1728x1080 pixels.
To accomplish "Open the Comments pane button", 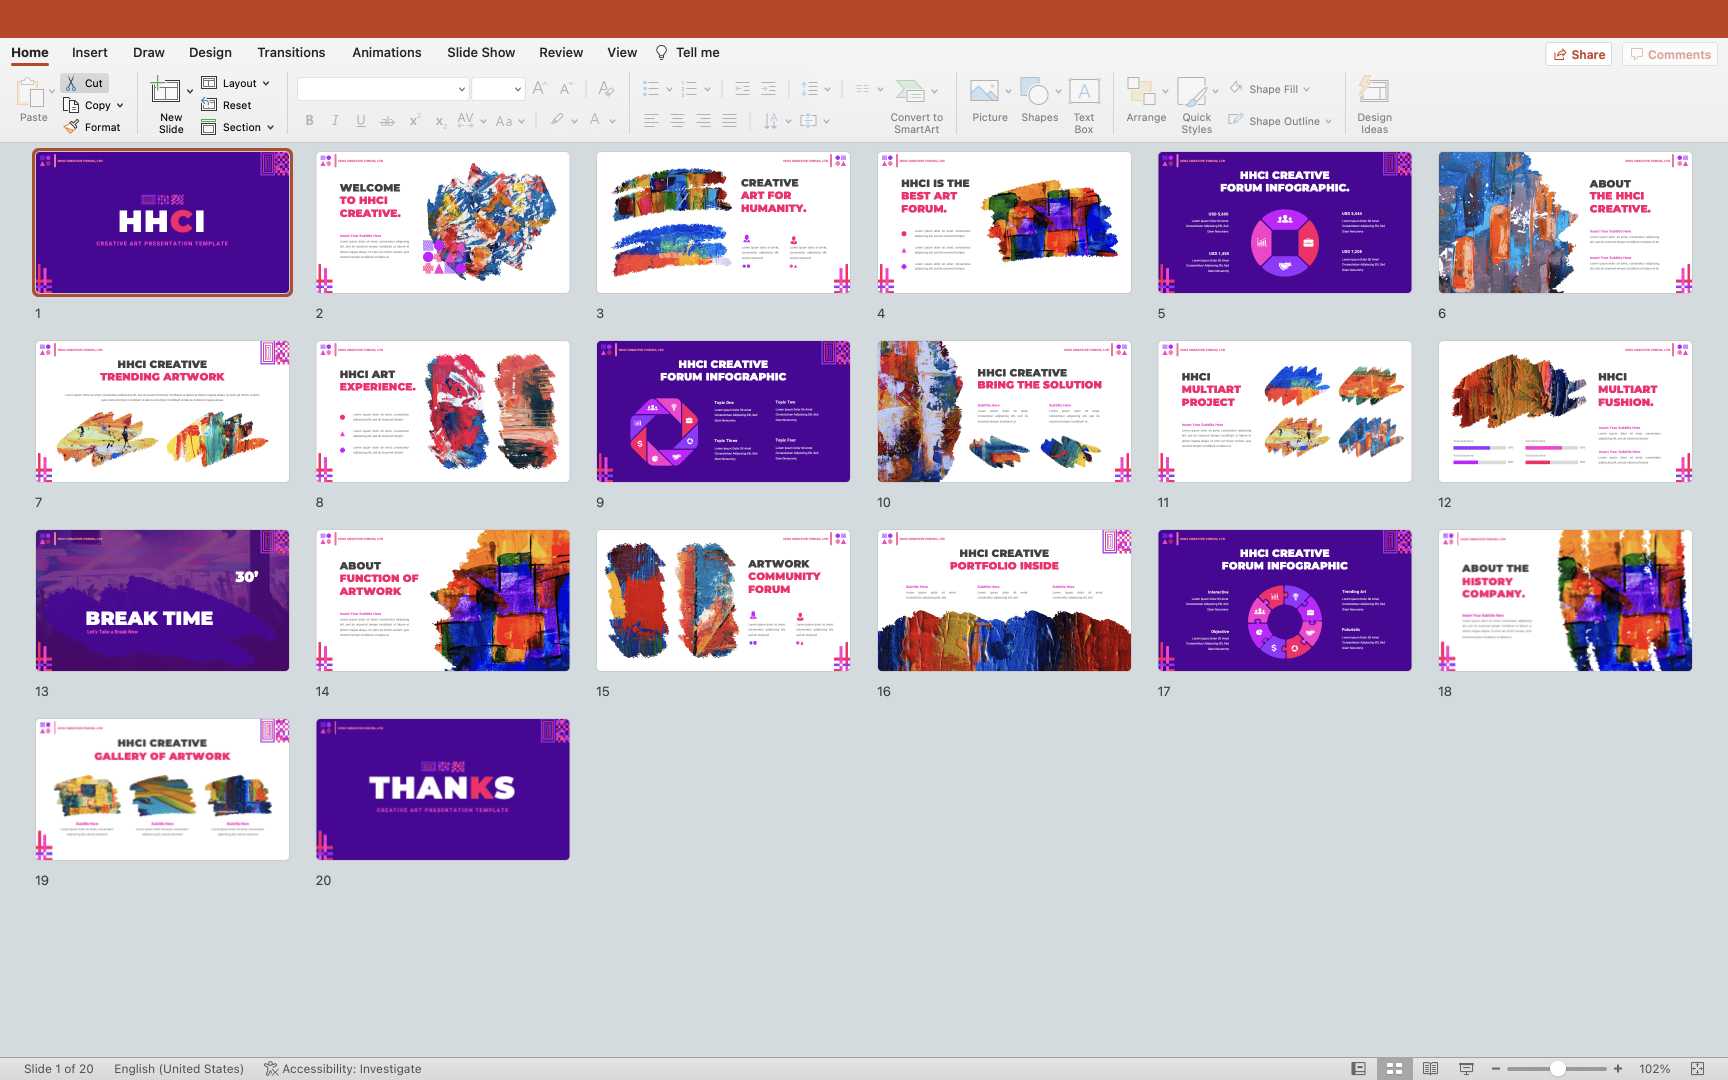I will coord(1669,54).
